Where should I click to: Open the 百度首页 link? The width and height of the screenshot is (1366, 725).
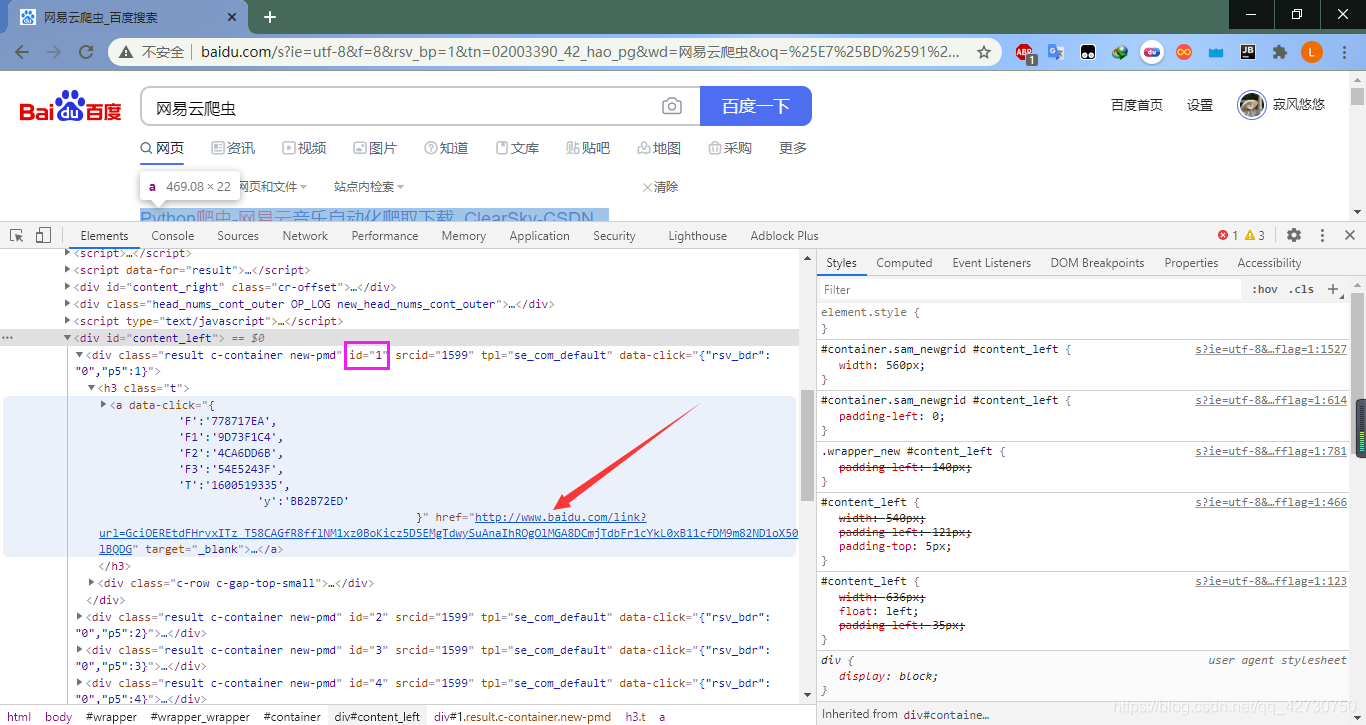[1137, 105]
